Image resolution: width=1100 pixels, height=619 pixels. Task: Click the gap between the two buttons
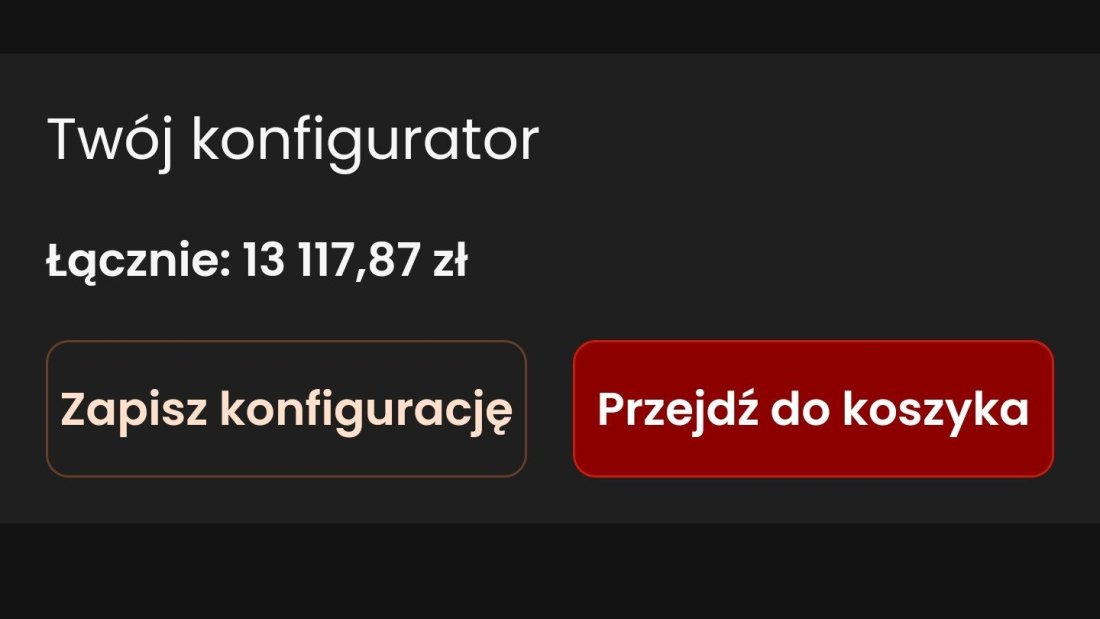pyautogui.click(x=550, y=408)
